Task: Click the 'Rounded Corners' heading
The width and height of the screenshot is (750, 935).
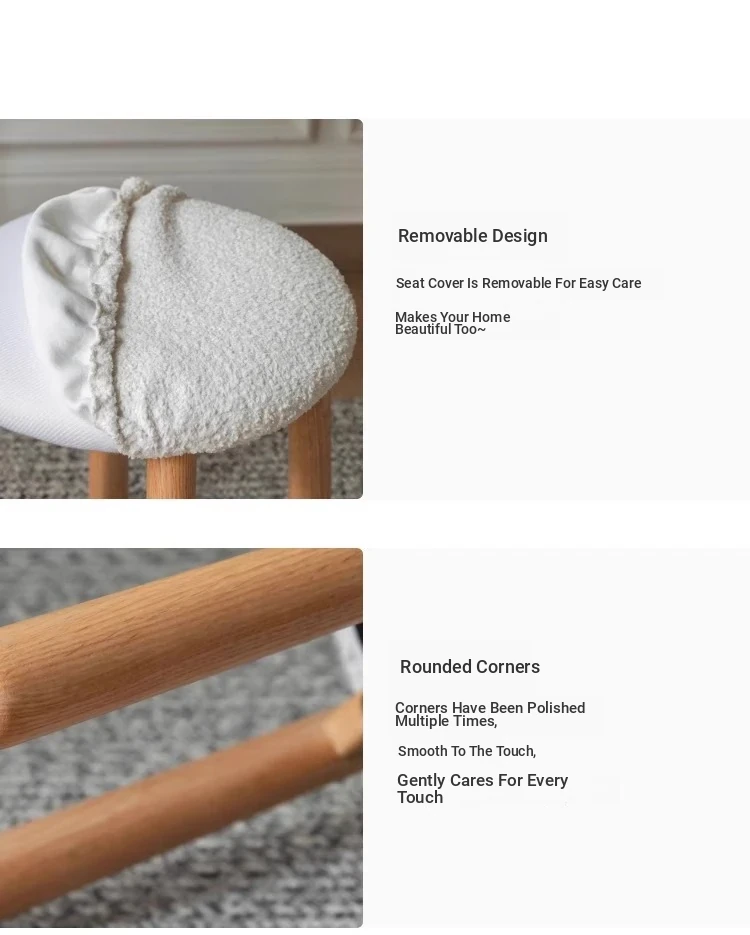Action: pyautogui.click(x=470, y=667)
